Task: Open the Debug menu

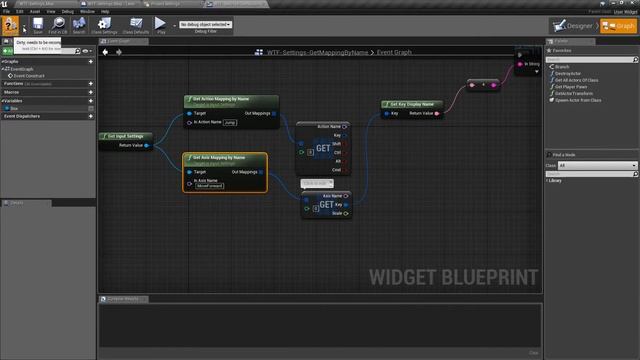Action: tap(68, 11)
